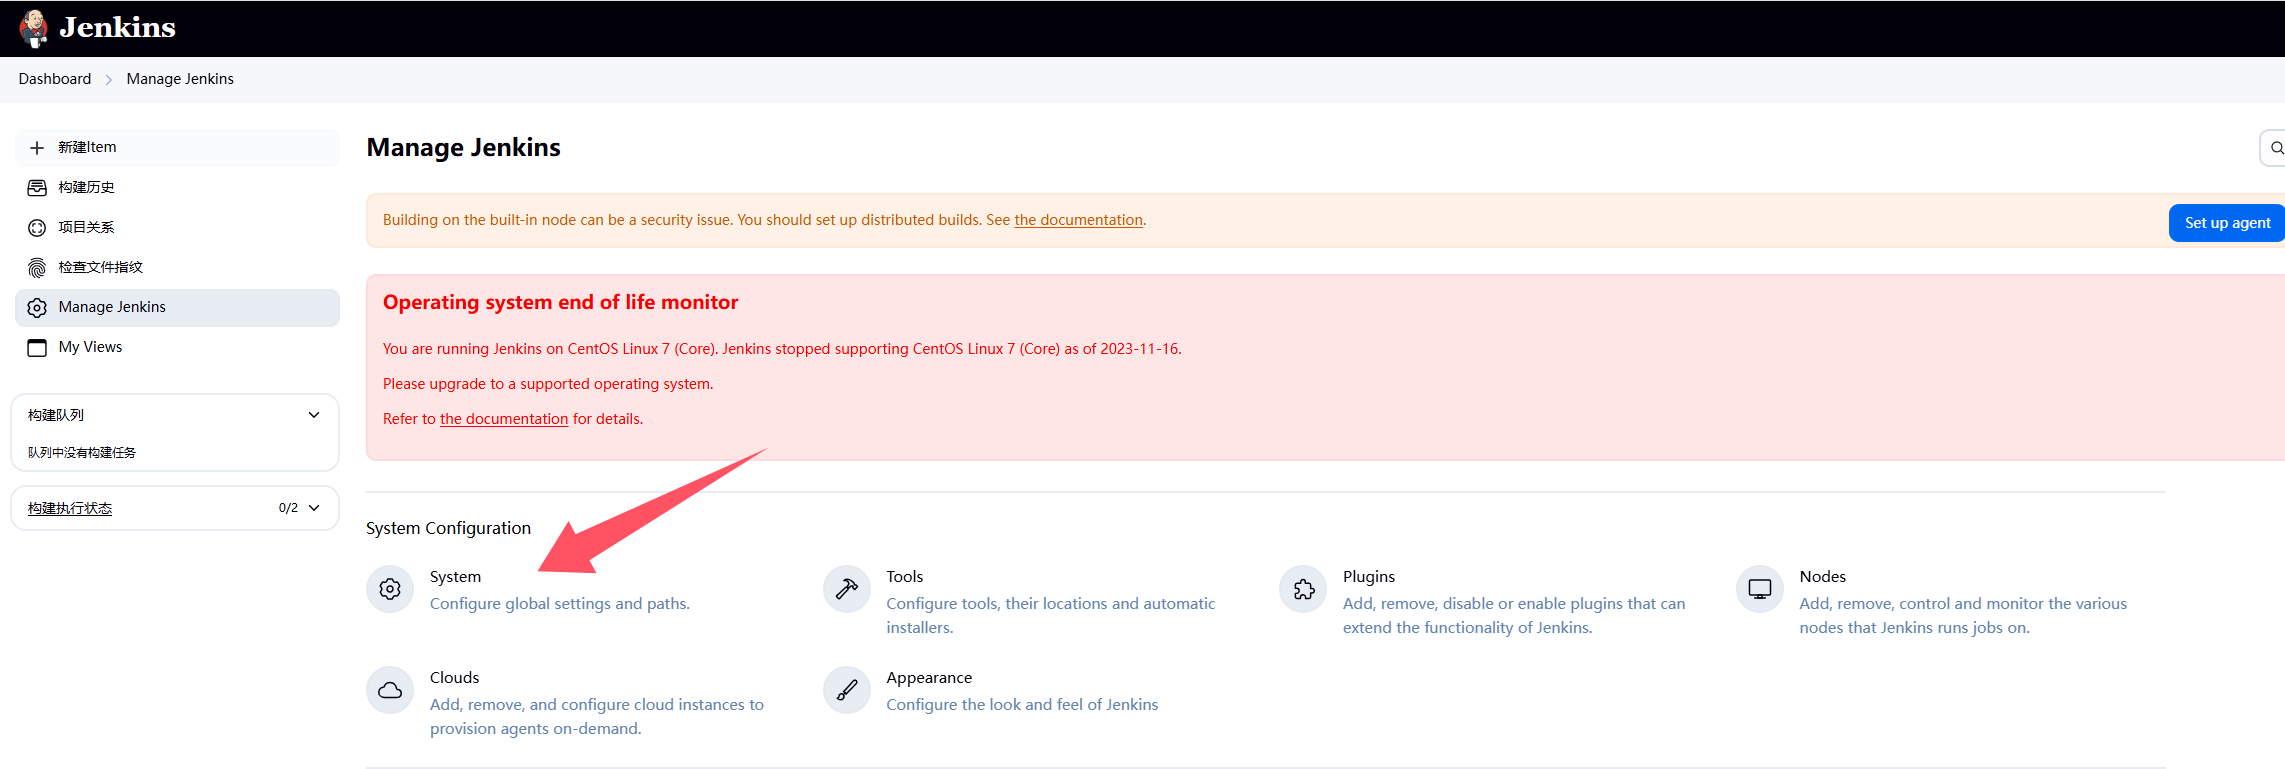Click the Clouds cloud icon
Image resolution: width=2285 pixels, height=769 pixels.
(x=390, y=690)
